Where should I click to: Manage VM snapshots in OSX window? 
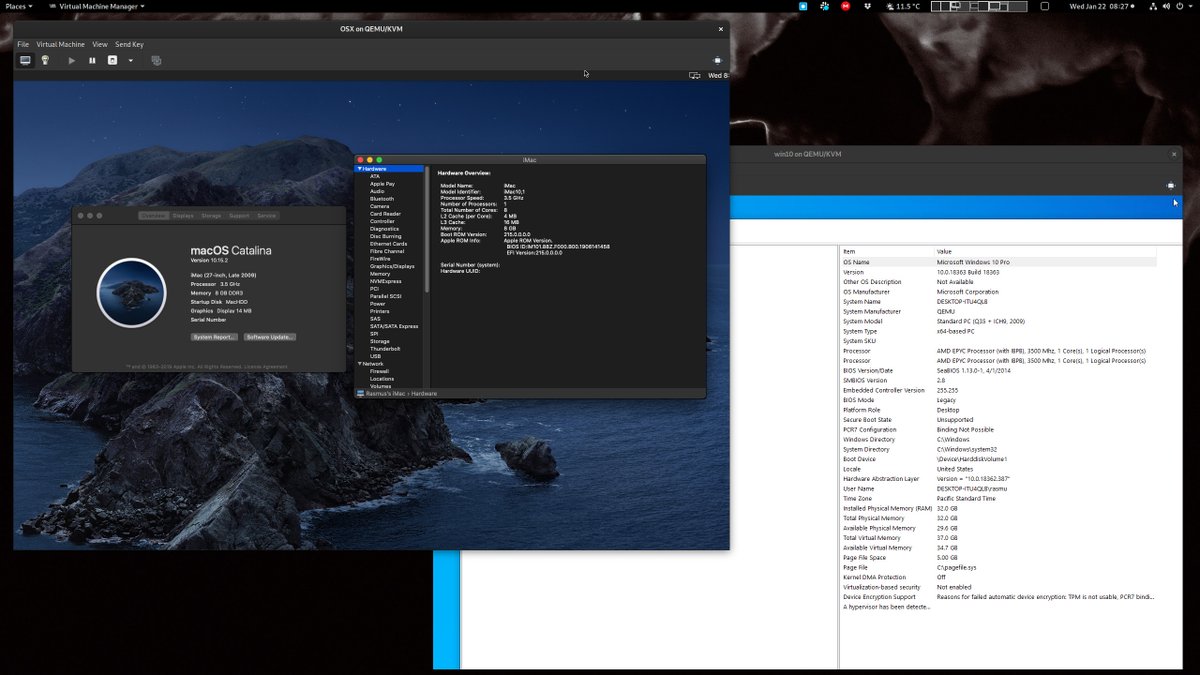click(156, 60)
